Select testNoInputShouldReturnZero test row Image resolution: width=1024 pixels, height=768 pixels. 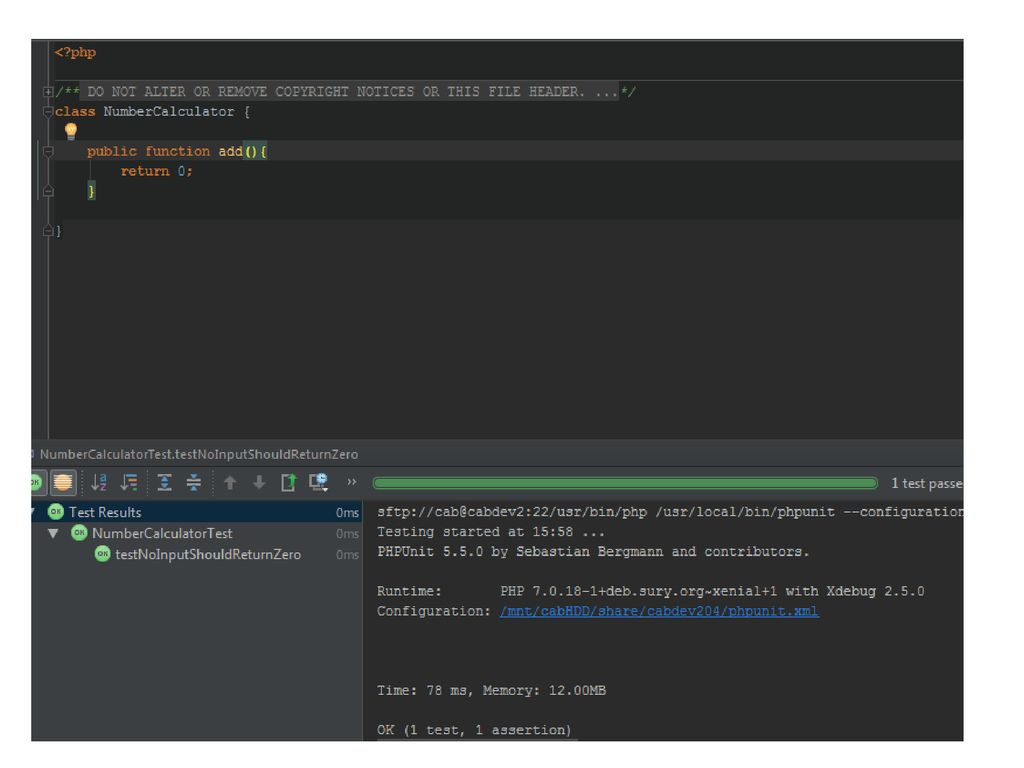[196, 554]
